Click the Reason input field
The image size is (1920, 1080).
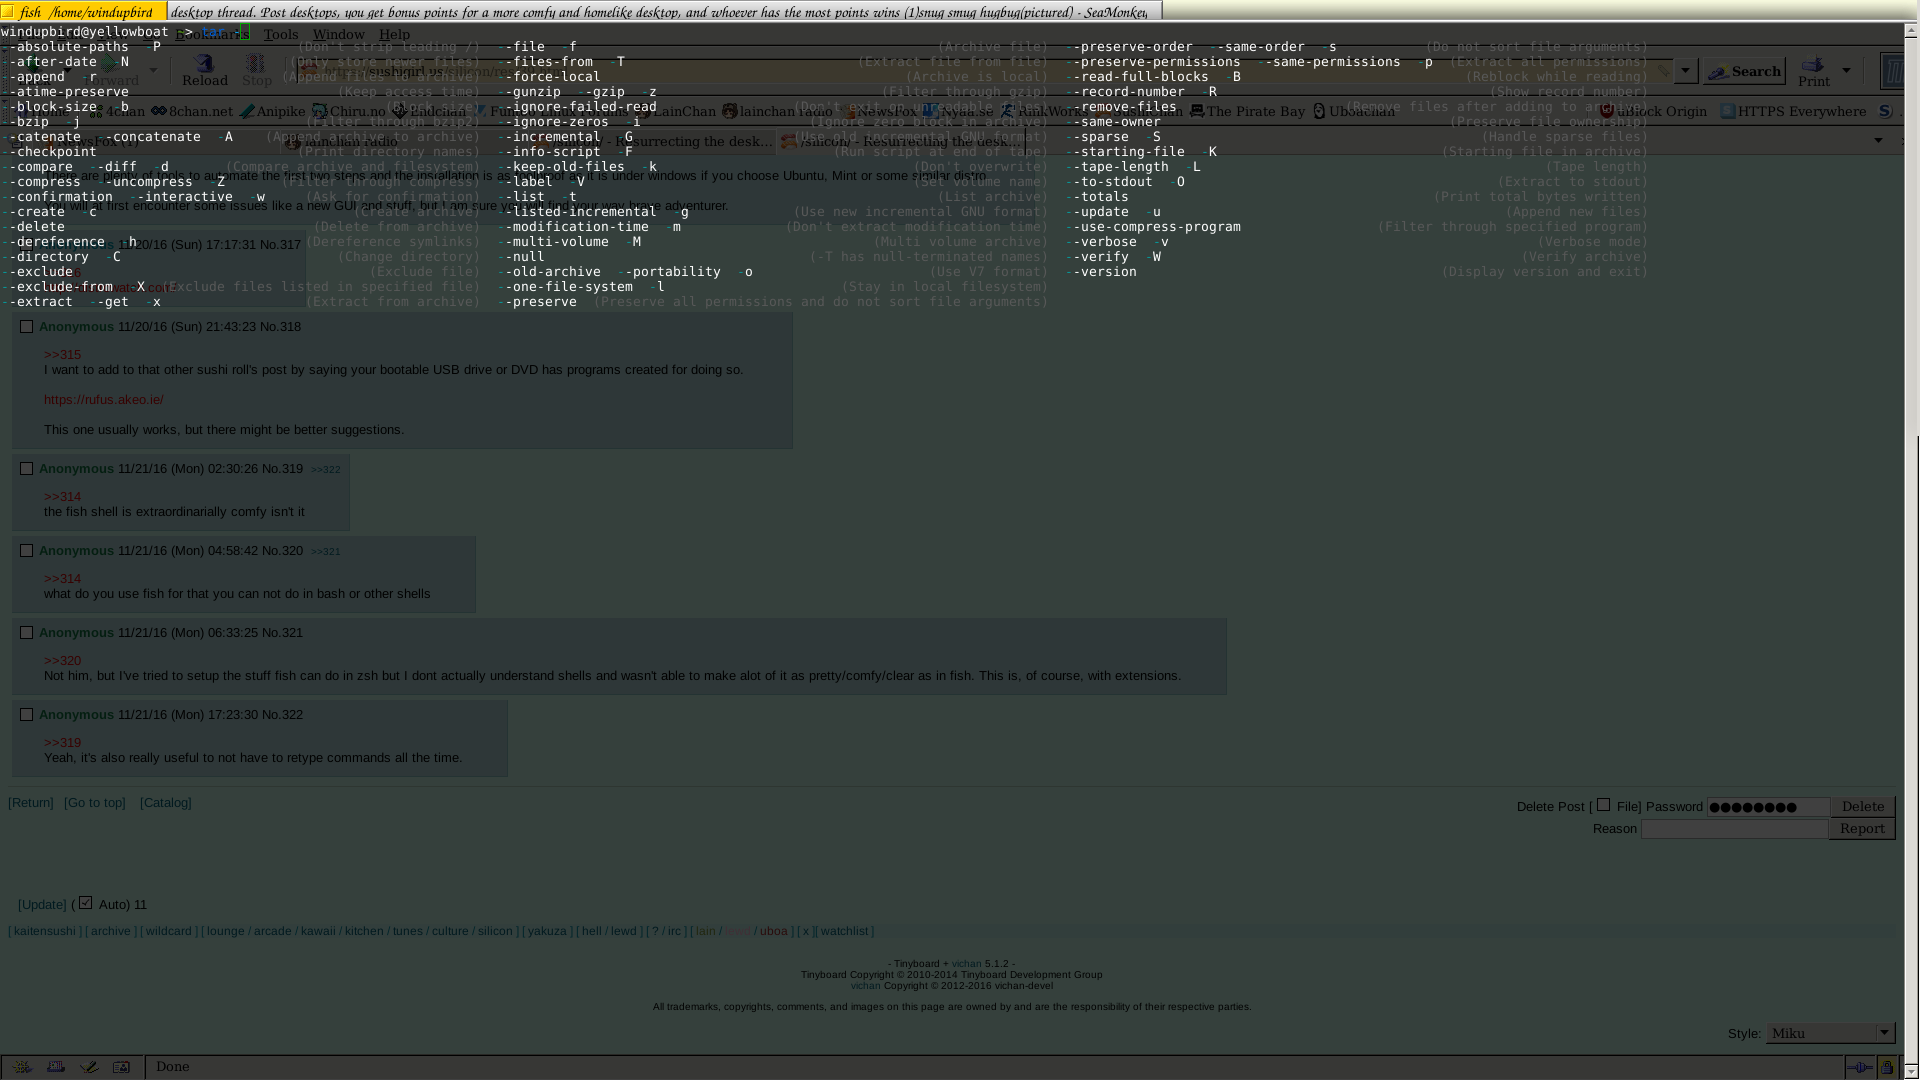click(x=1734, y=829)
